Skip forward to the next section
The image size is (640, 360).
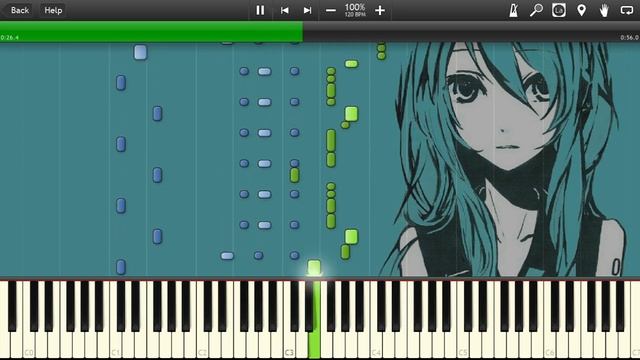point(307,10)
